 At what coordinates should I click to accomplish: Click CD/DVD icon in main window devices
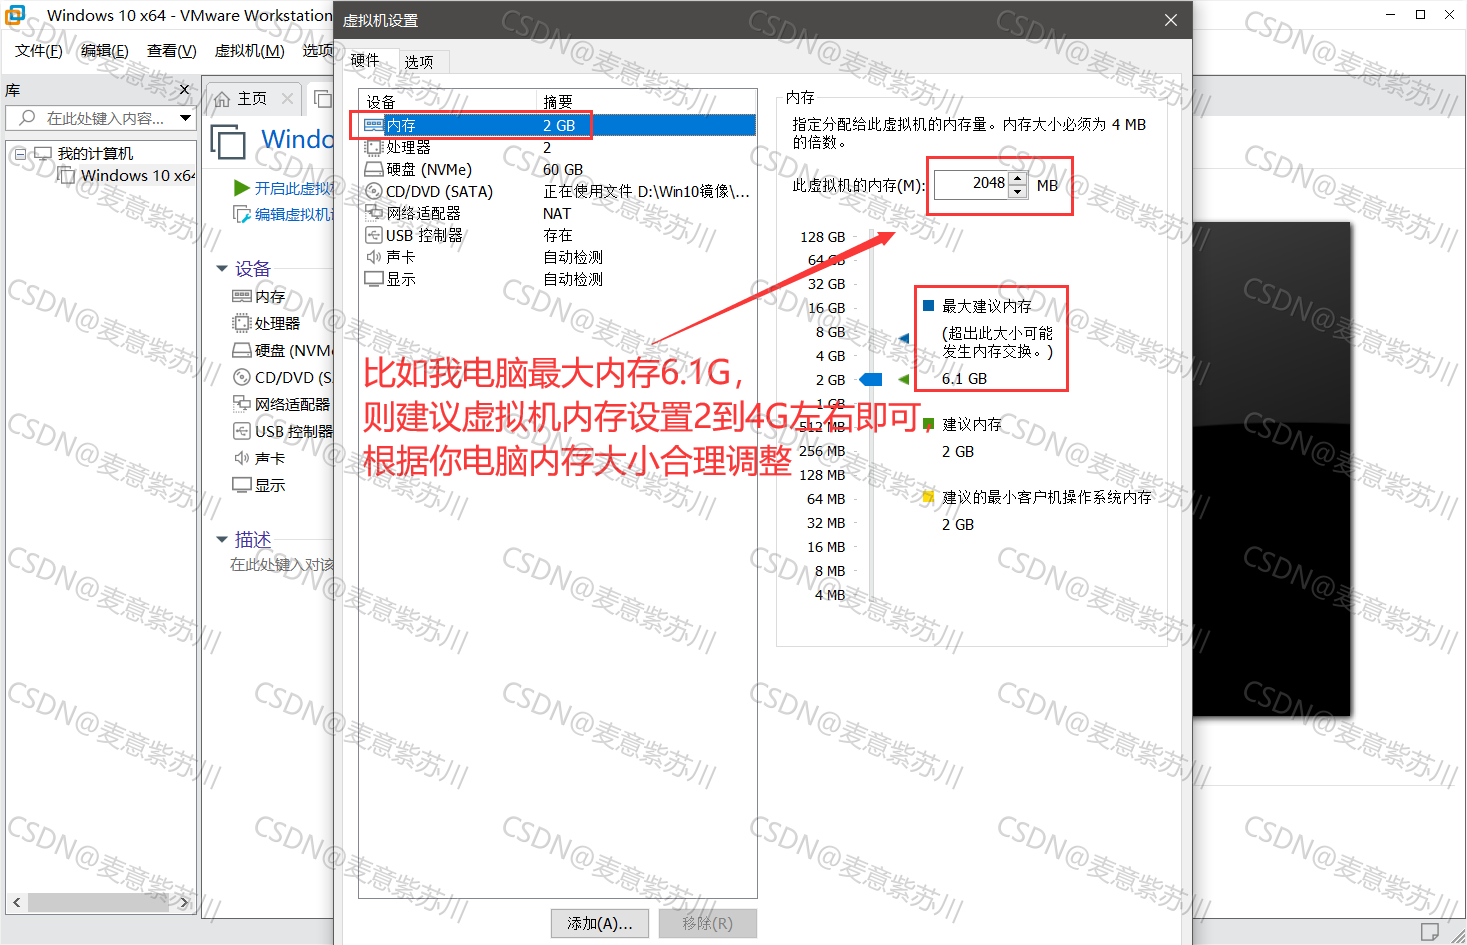(x=241, y=377)
